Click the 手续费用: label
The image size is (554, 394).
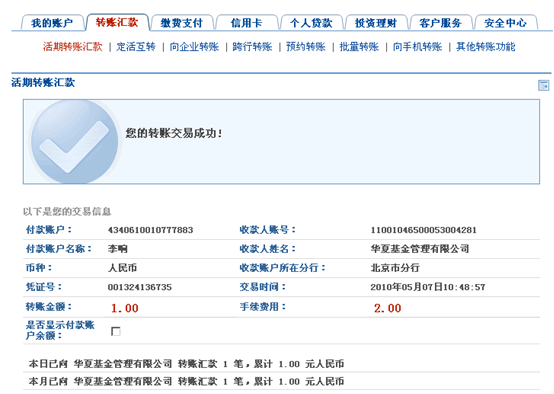(x=263, y=306)
